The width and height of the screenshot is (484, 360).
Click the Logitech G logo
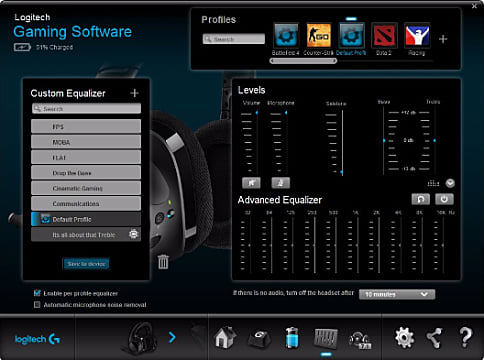coord(37,339)
